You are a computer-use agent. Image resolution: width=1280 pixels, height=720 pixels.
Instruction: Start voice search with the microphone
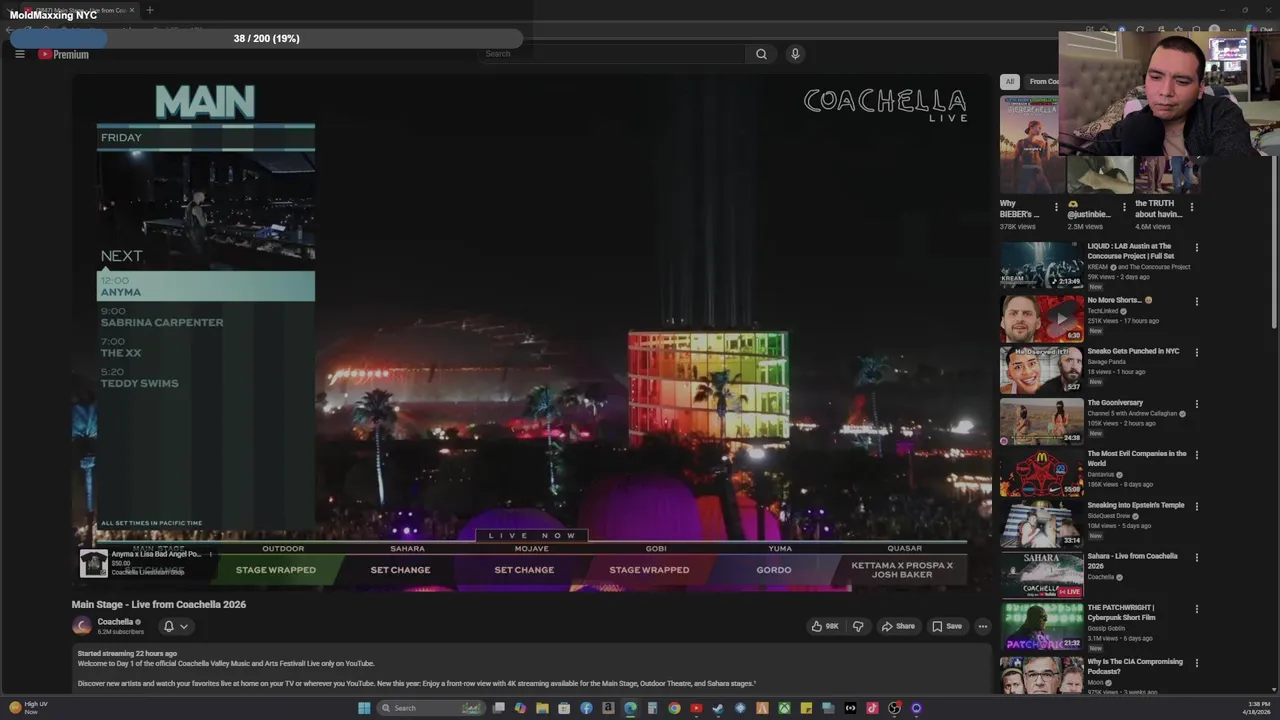coord(795,54)
